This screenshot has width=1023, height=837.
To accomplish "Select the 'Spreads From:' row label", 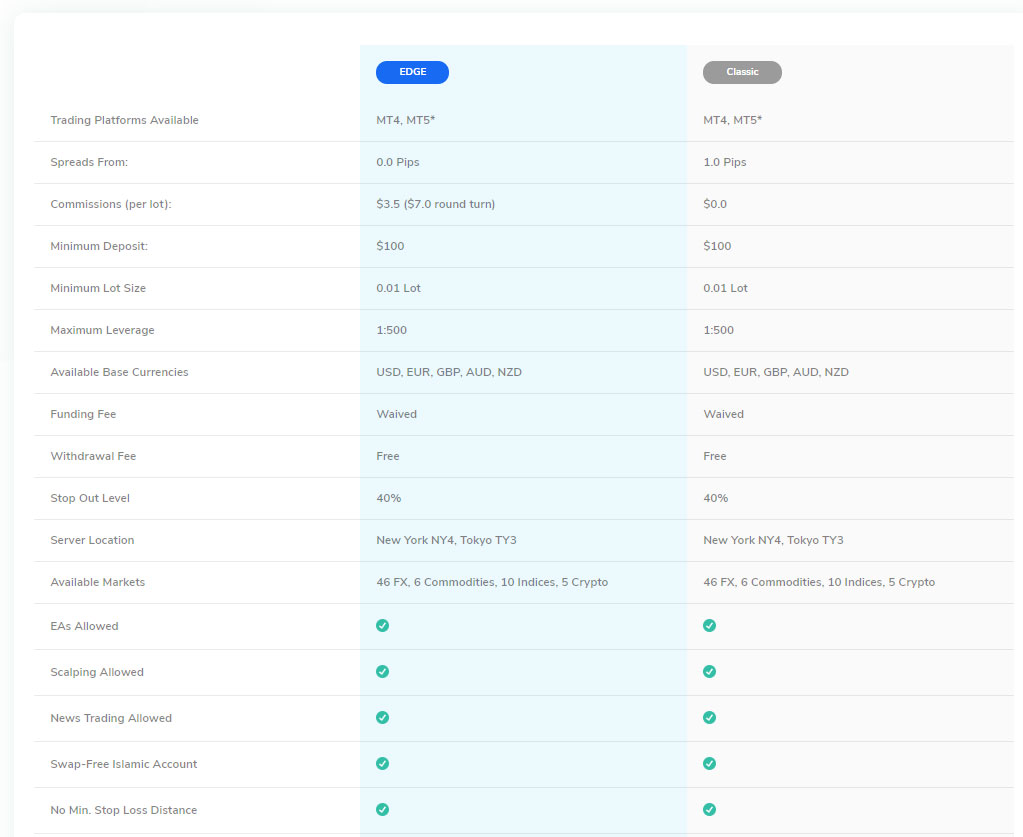I will (x=89, y=162).
